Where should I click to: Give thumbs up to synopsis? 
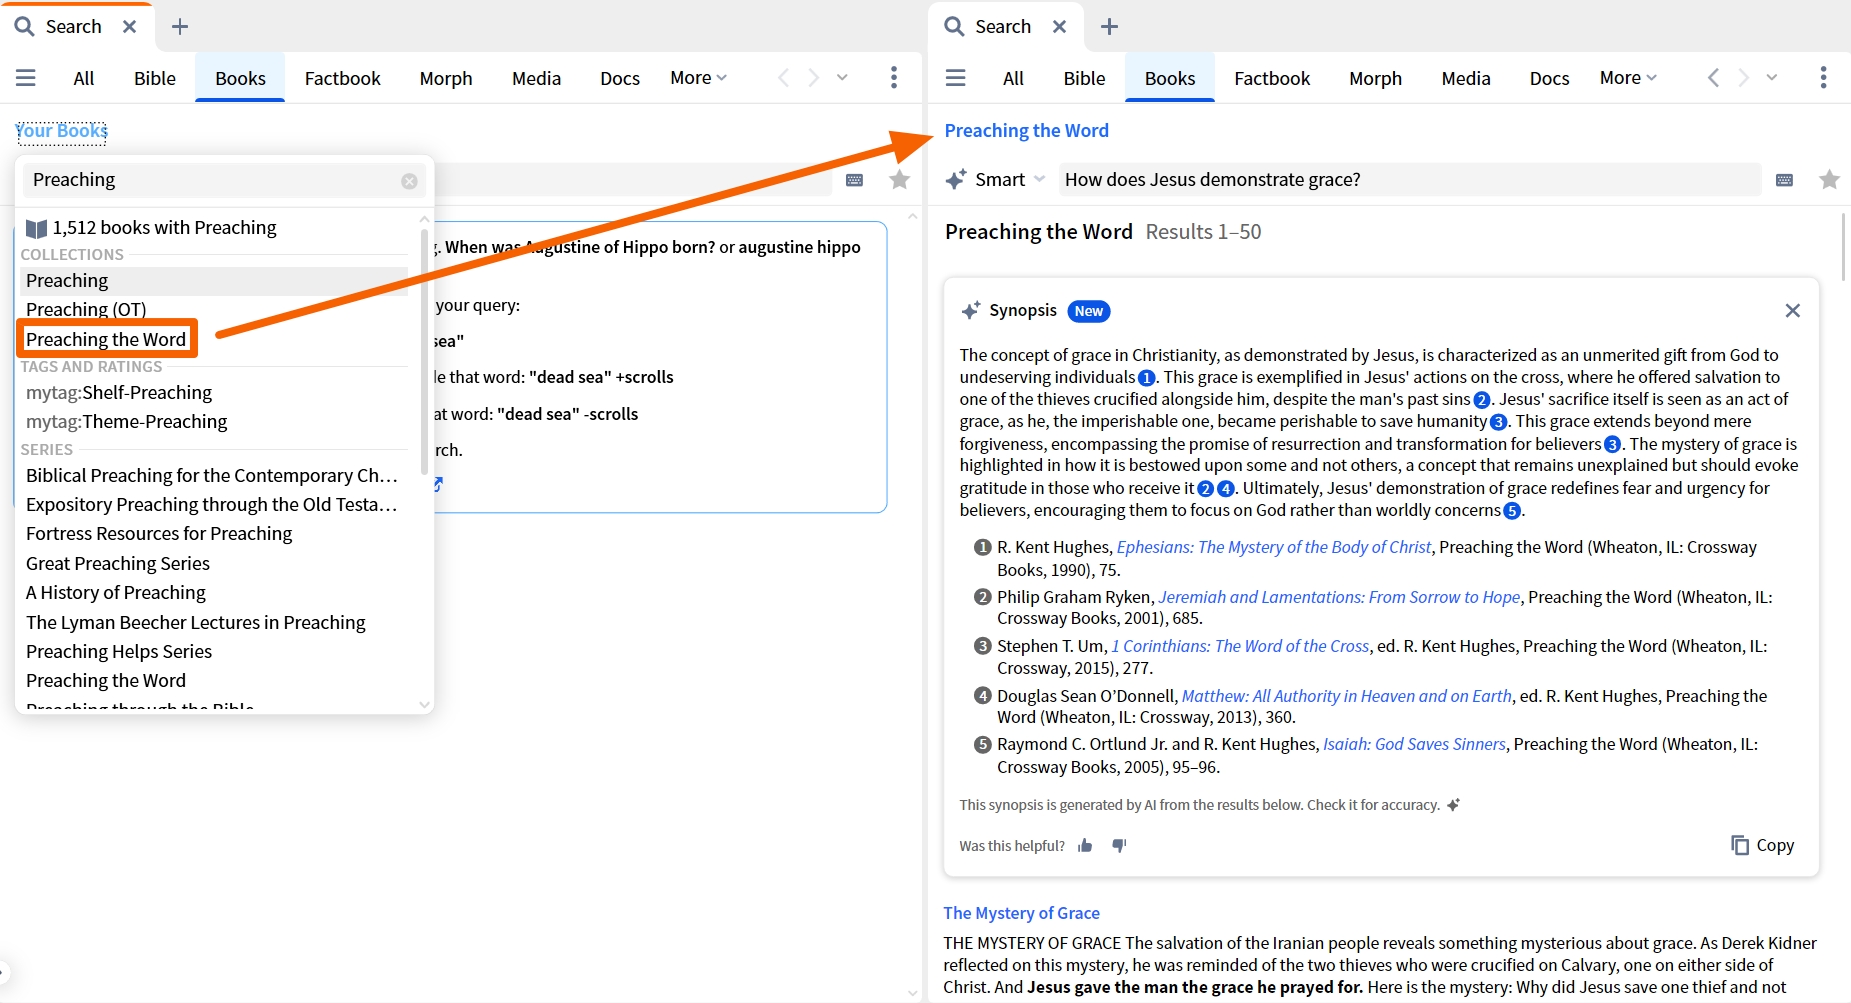1086,846
